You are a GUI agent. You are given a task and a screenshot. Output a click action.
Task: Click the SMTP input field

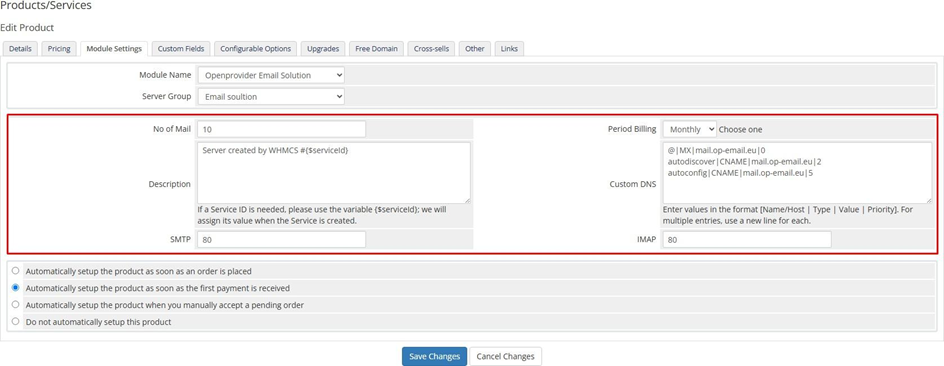coord(281,240)
